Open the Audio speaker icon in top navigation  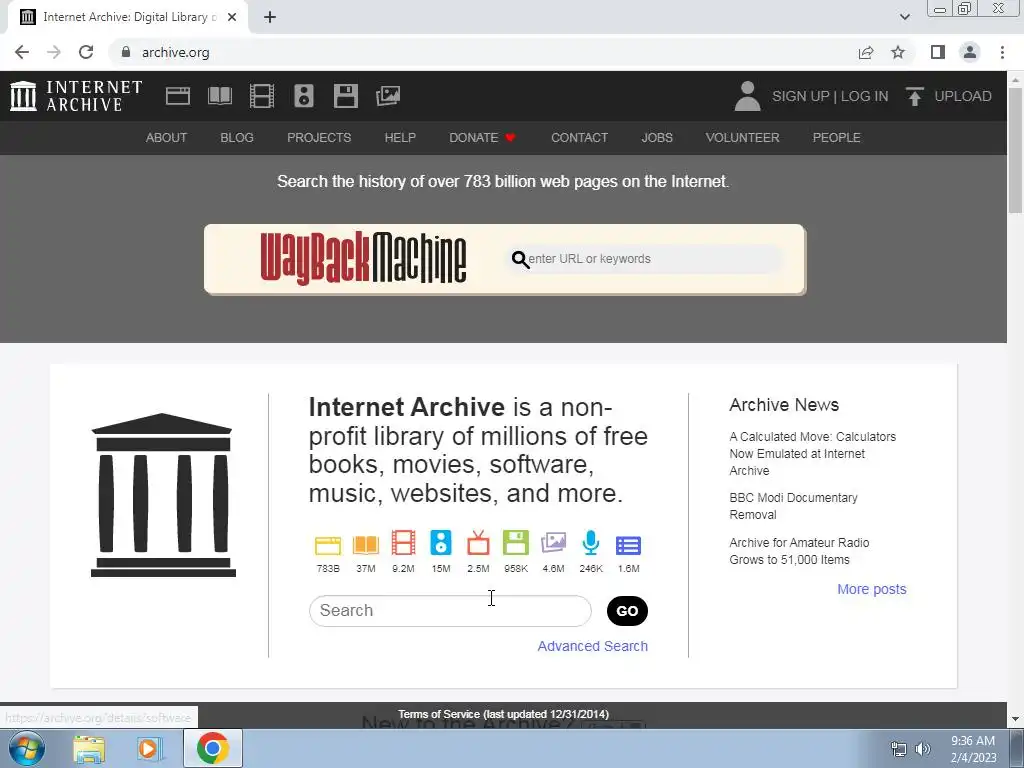[304, 96]
